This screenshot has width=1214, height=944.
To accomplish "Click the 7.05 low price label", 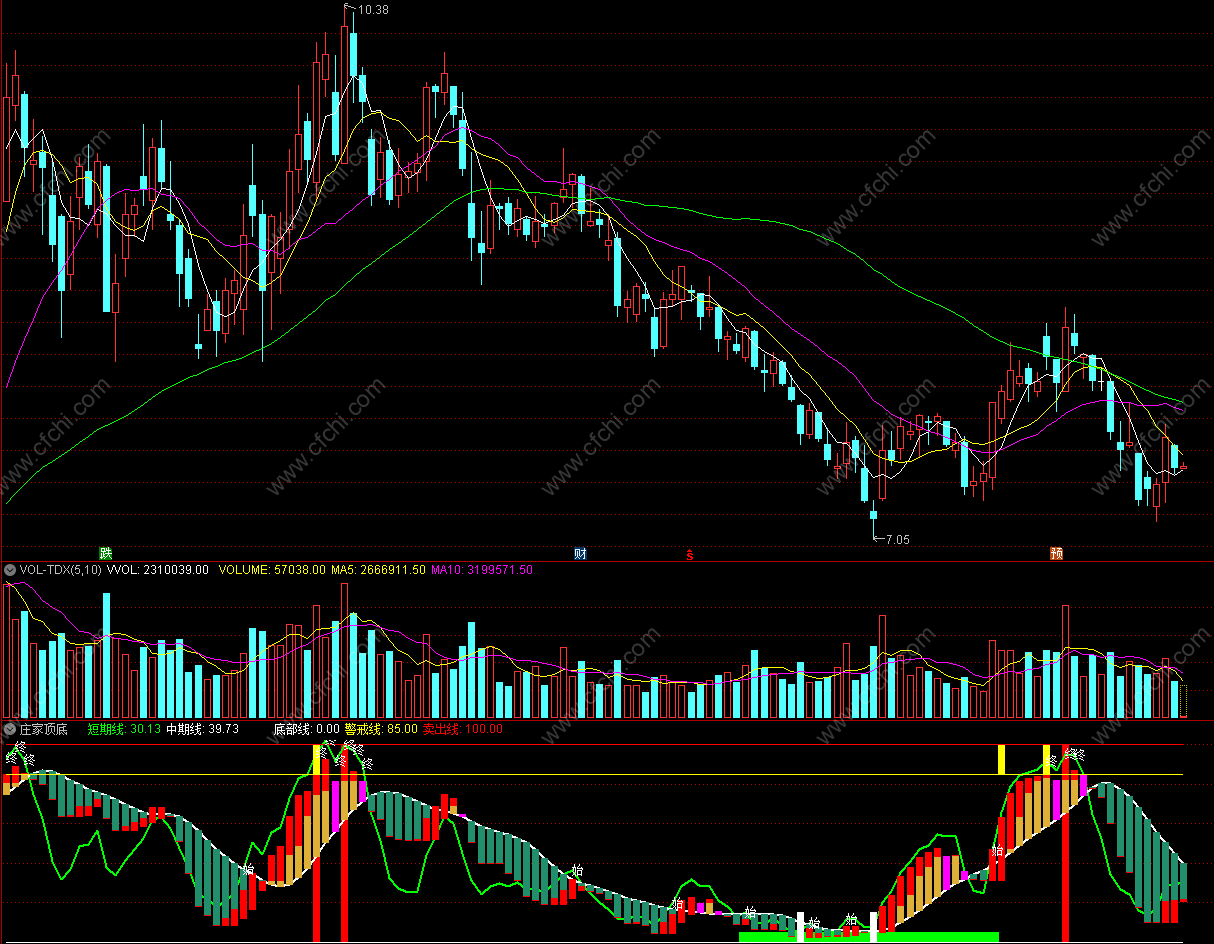I will tap(898, 539).
